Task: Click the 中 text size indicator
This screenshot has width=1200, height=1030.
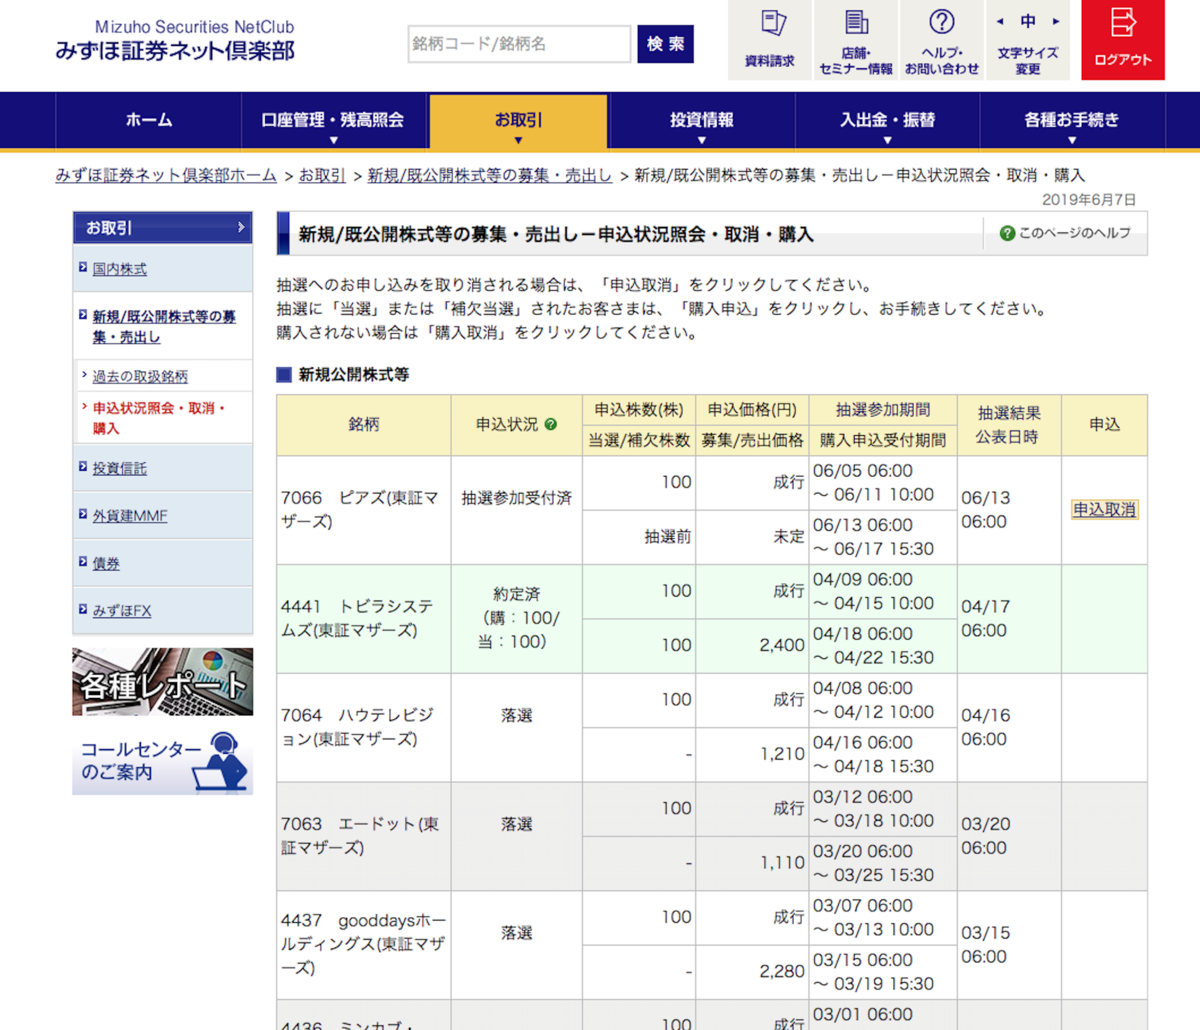Action: [1028, 21]
